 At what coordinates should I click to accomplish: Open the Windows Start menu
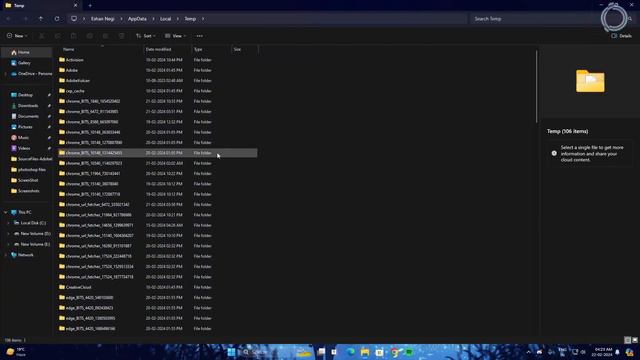[x=231, y=352]
